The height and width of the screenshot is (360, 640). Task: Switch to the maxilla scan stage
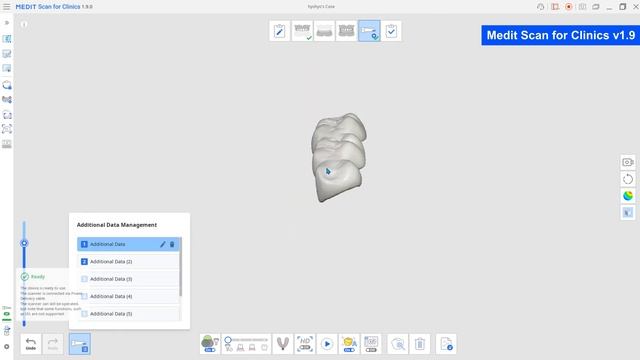302,31
